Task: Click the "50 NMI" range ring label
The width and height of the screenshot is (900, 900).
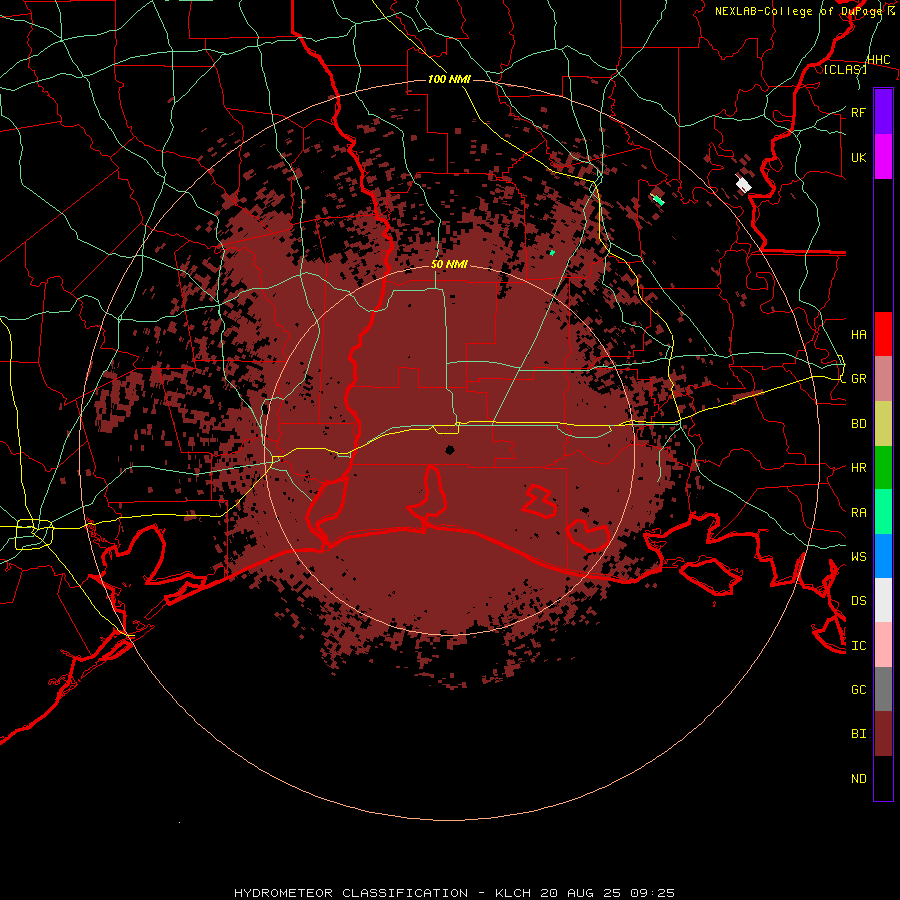Action: coord(449,264)
